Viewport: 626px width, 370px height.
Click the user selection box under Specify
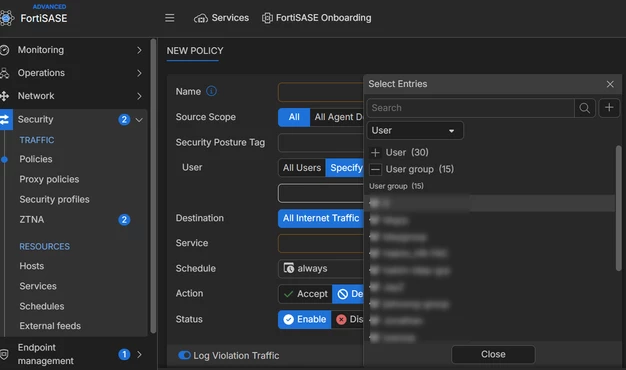[321, 193]
